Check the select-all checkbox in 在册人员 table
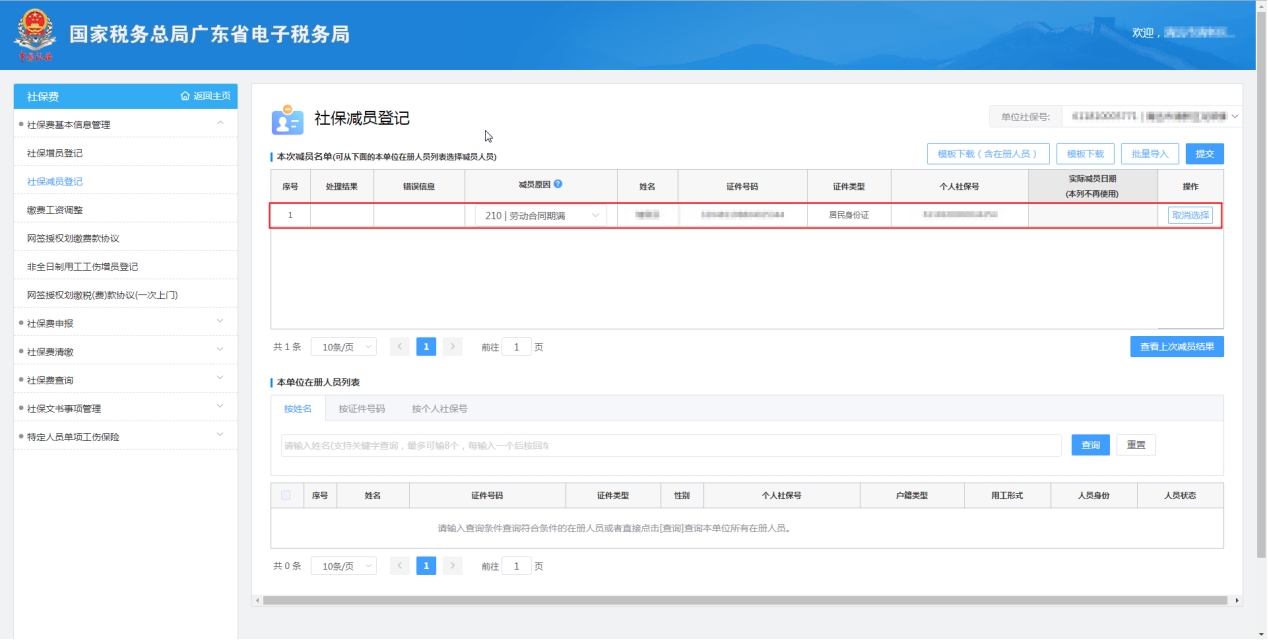 [287, 495]
